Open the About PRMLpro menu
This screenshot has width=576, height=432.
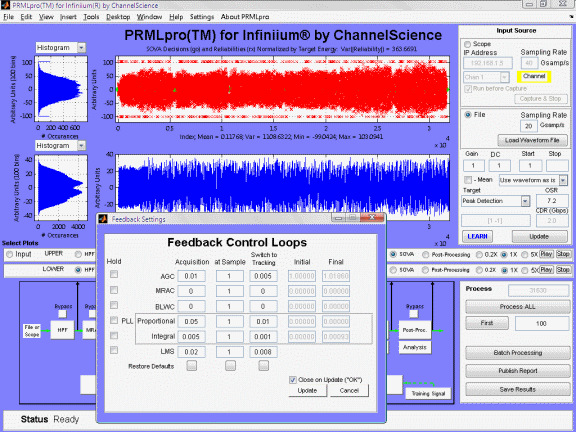pos(245,17)
